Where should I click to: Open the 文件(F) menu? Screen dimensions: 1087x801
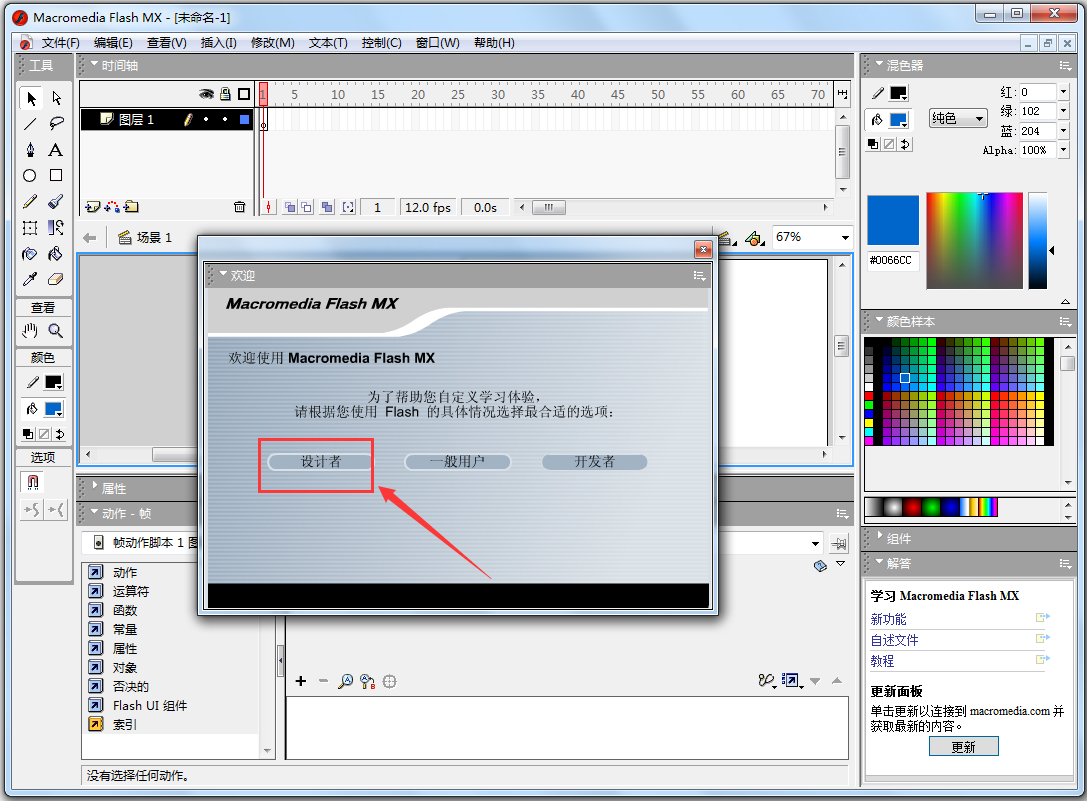(x=60, y=43)
